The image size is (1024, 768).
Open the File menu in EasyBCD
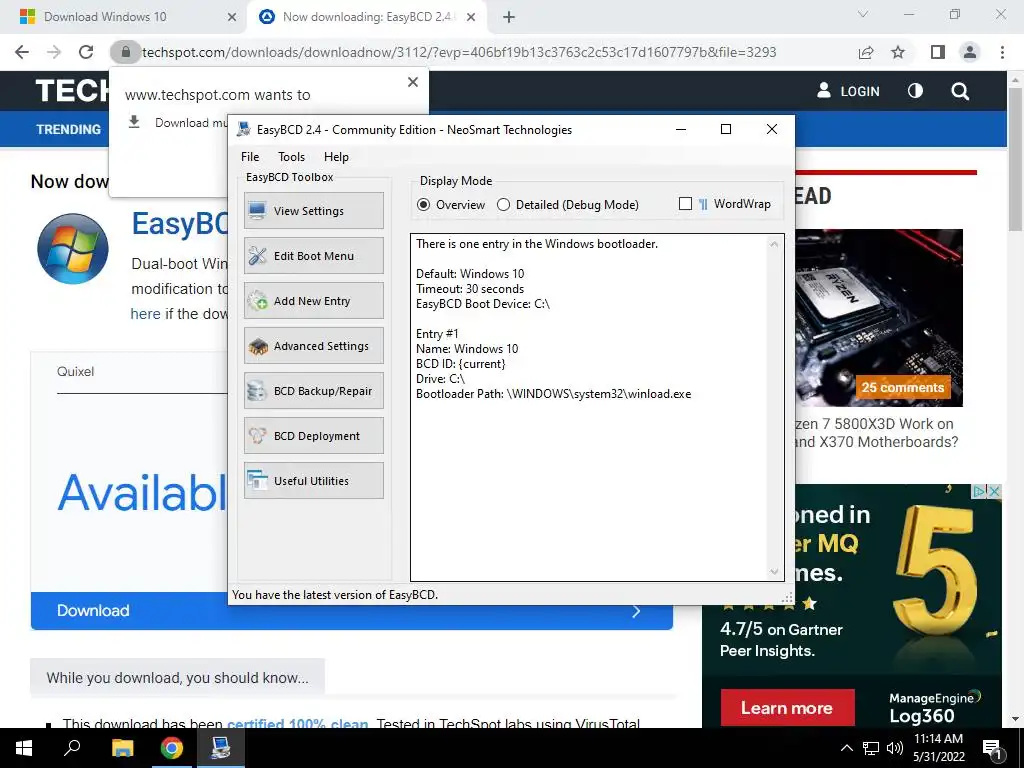click(250, 157)
